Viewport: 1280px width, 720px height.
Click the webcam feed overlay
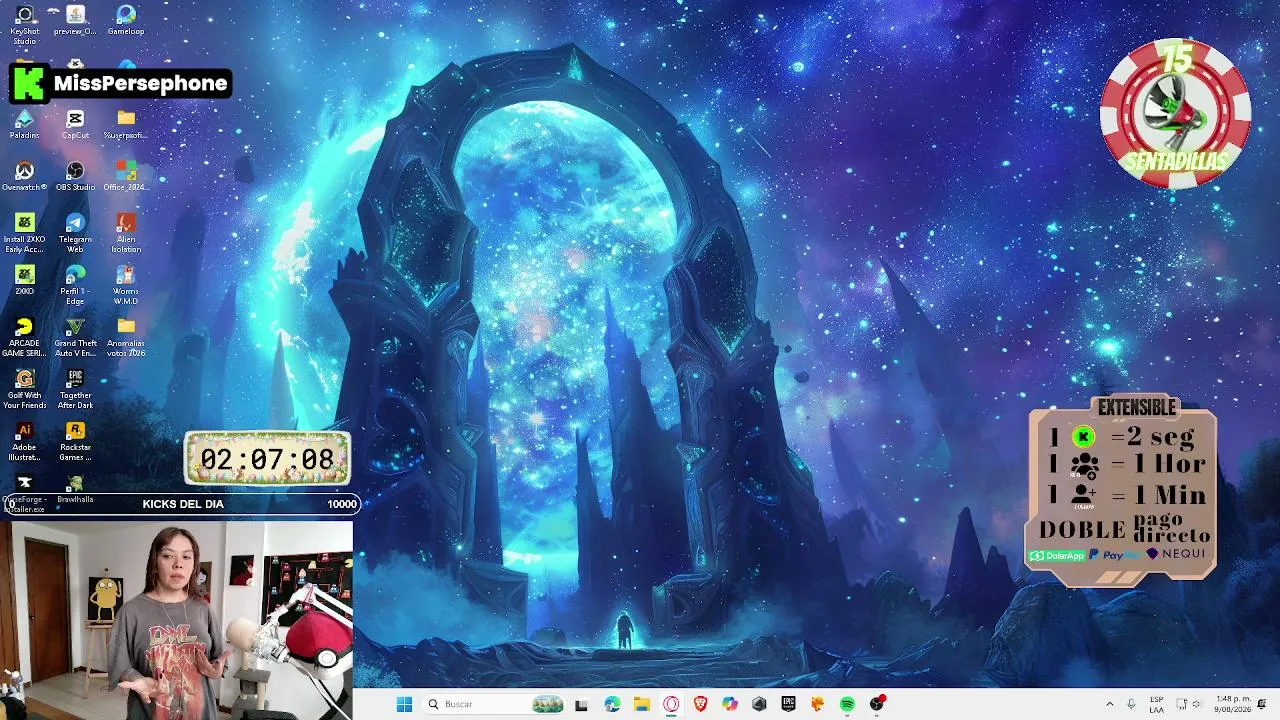coord(177,620)
